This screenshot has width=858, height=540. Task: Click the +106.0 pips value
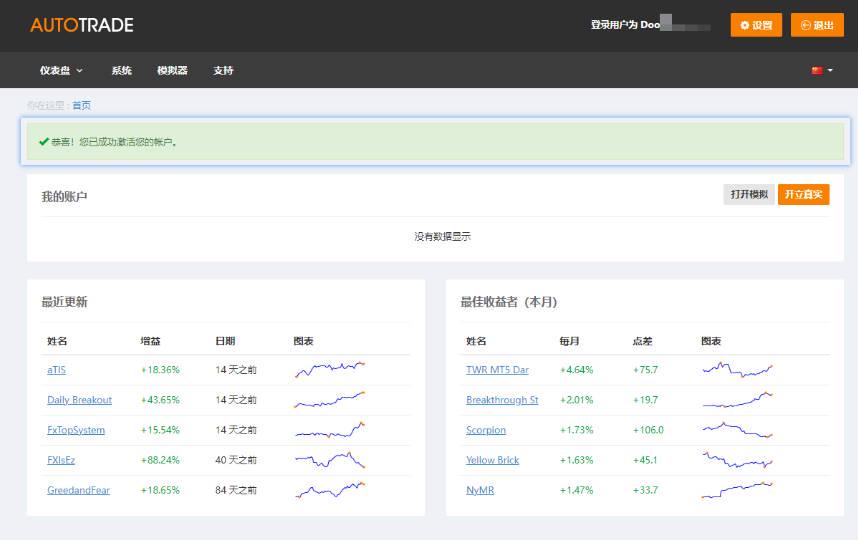648,430
